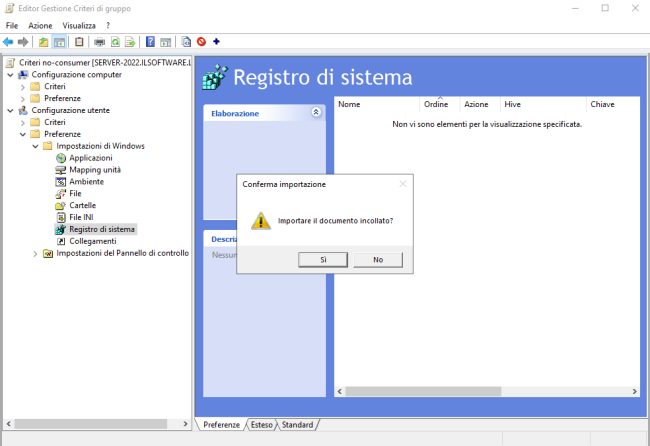Expand Impostazioni del Pannello di controllo
Screen dimensions: 650x446
(35, 254)
